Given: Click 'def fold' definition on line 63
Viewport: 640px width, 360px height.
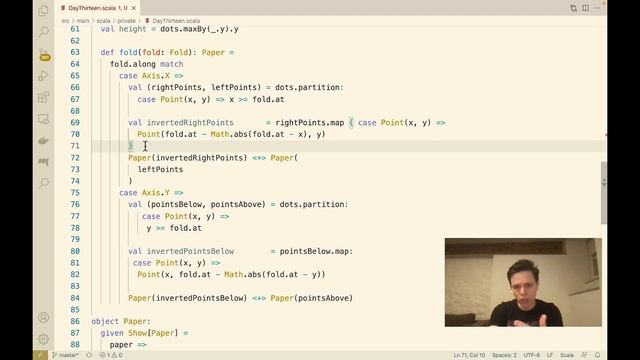Looking at the screenshot, I should pos(119,52).
